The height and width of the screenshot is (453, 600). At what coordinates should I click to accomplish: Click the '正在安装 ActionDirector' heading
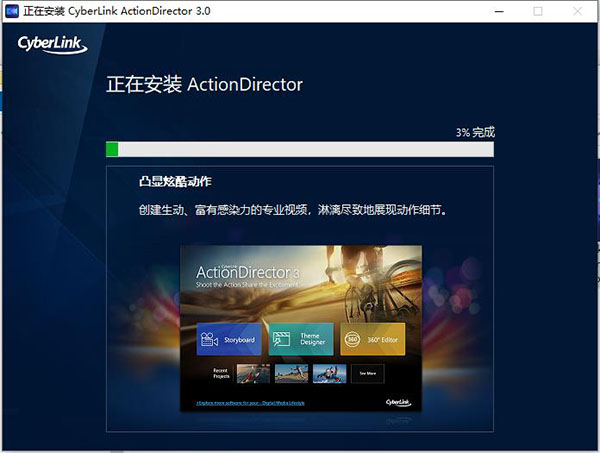(x=204, y=84)
